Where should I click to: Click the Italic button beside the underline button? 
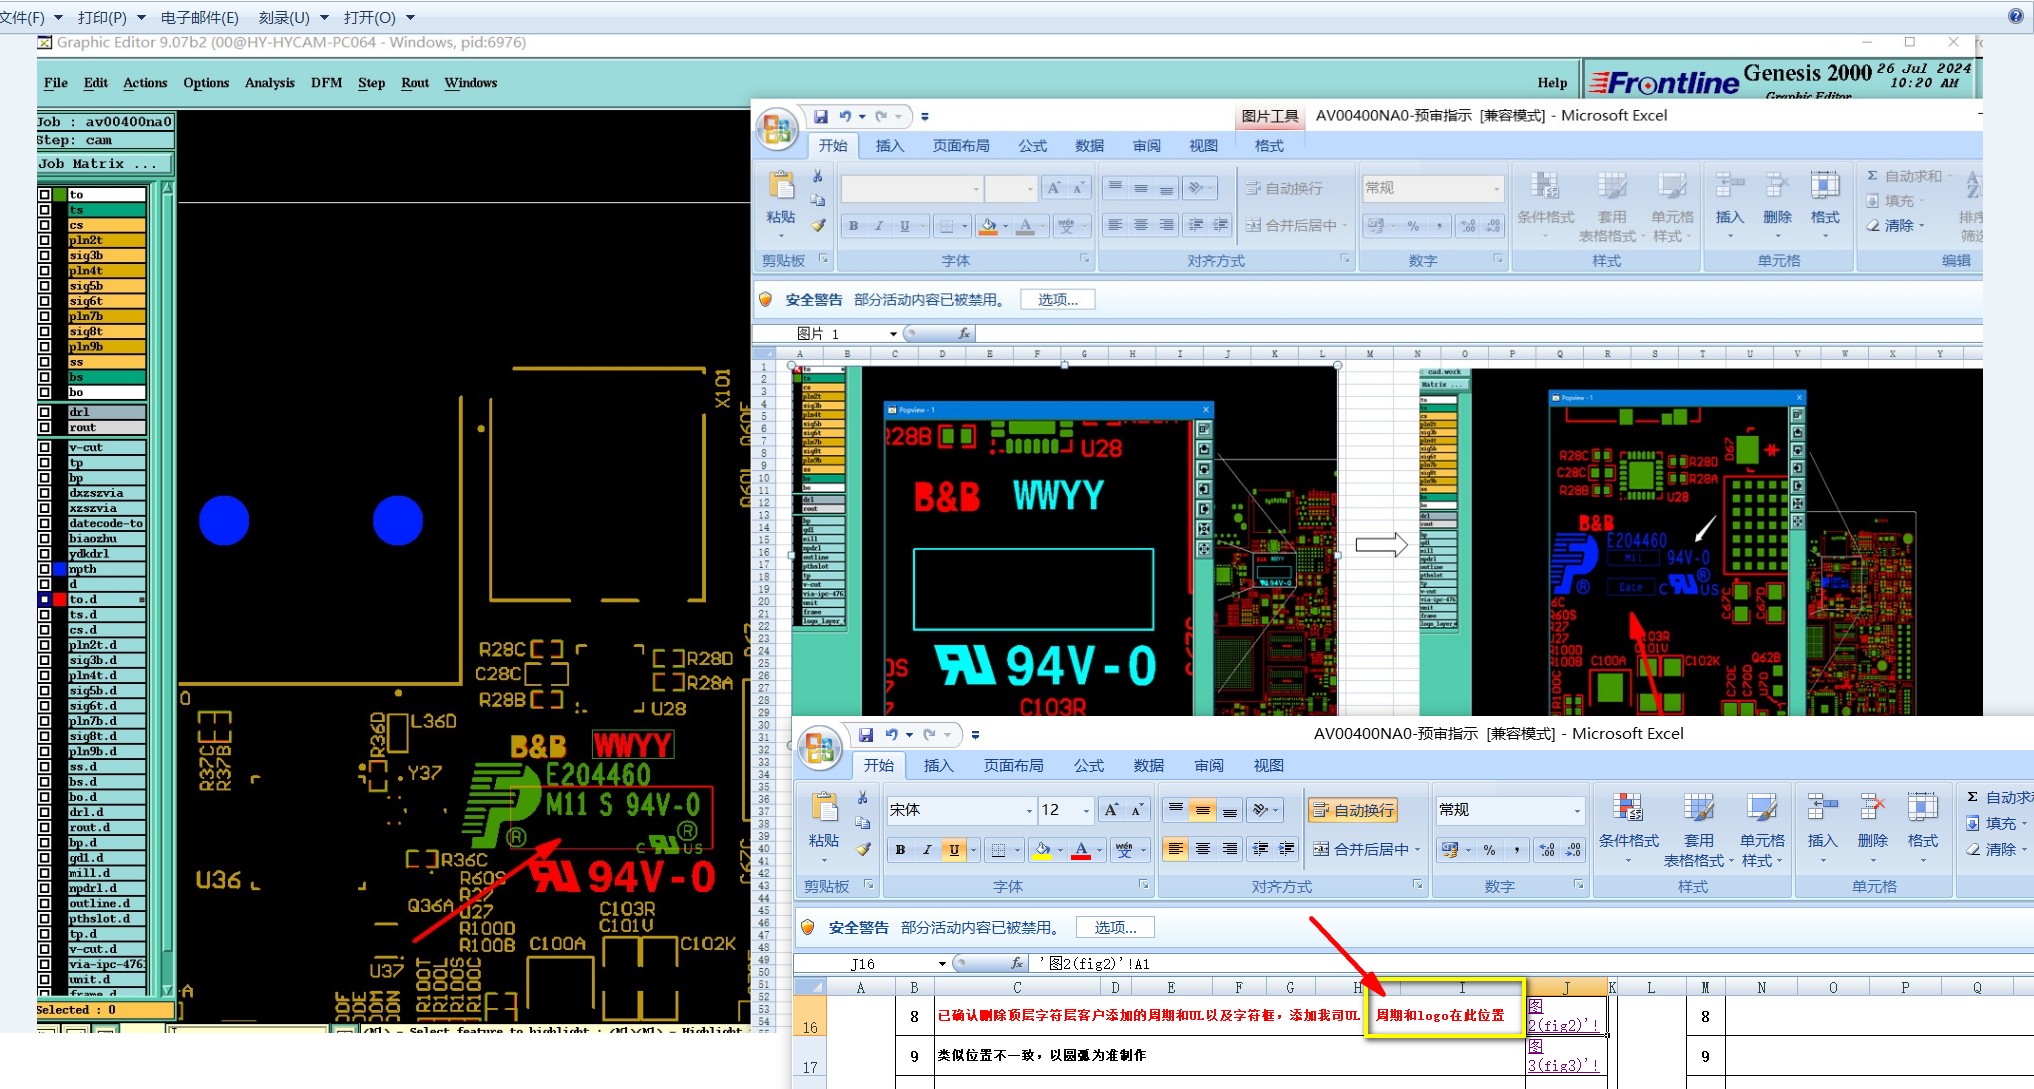[x=927, y=850]
